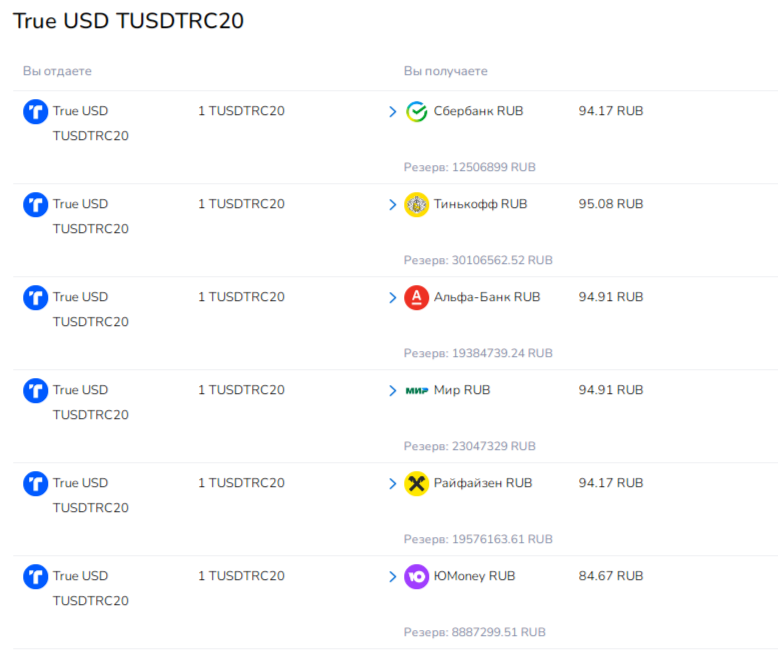This screenshot has height=651, width=778.
Task: Click 1 TUSDTRC20 amount in Мир row
Action: [x=241, y=390]
